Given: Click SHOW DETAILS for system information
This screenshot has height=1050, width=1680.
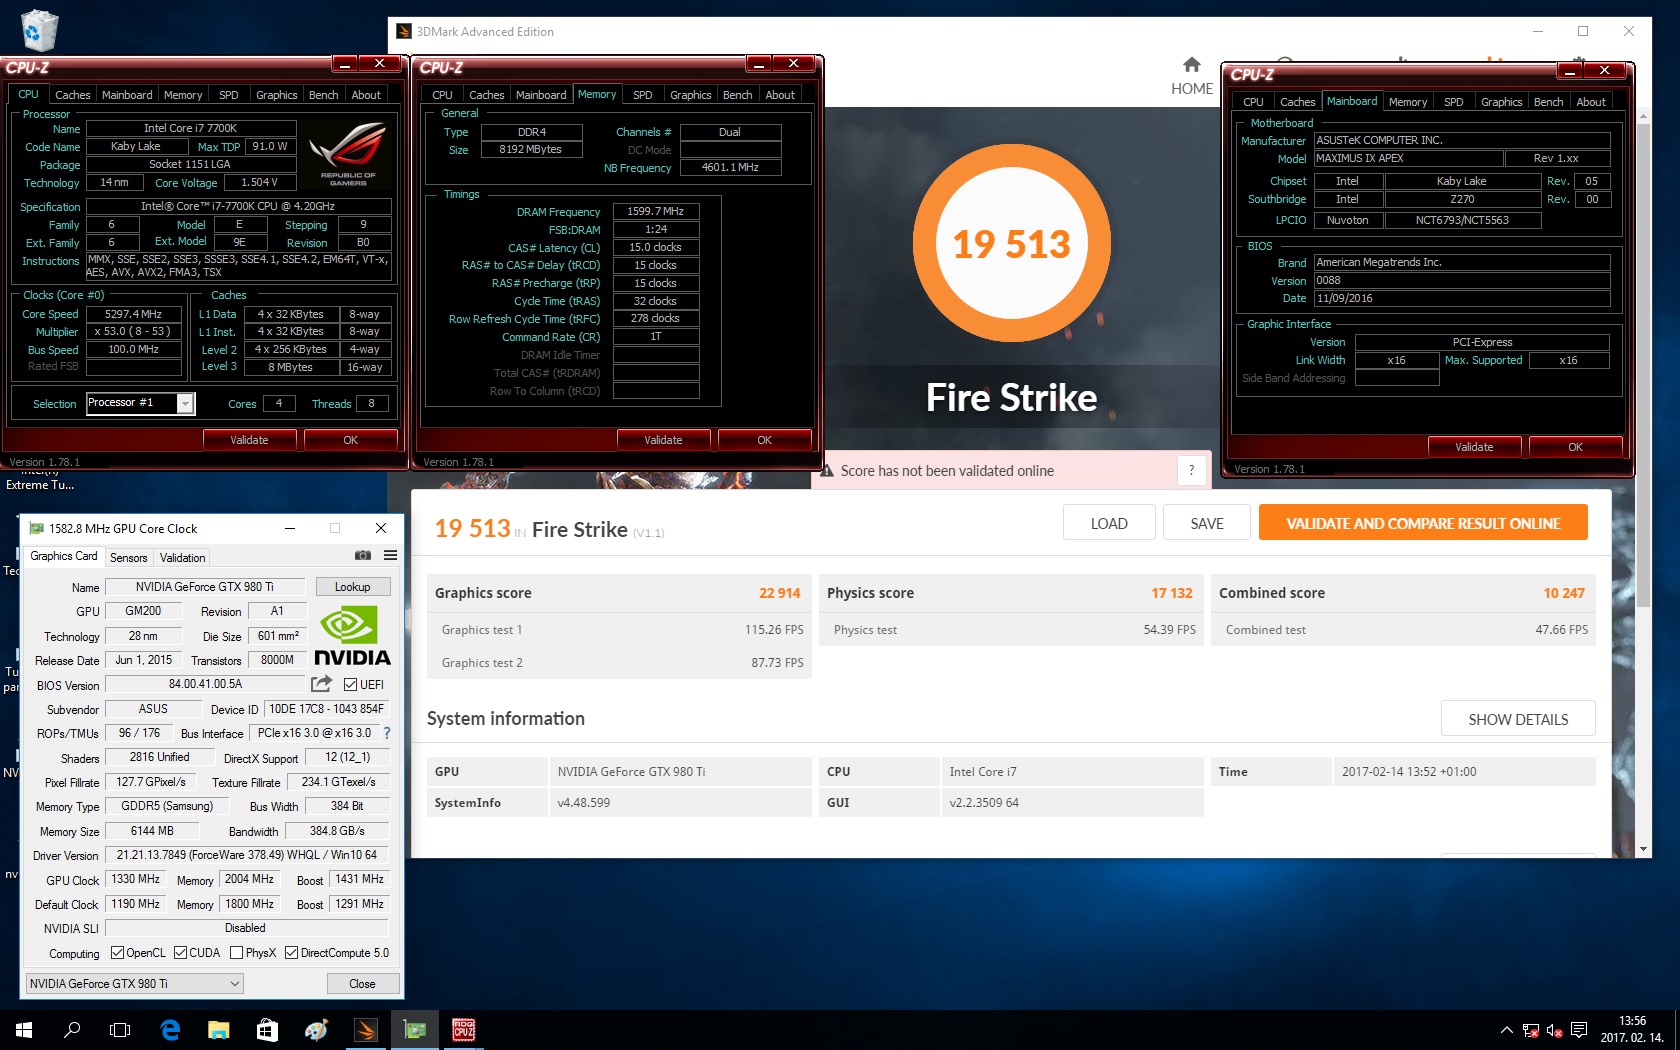Looking at the screenshot, I should tap(1518, 719).
